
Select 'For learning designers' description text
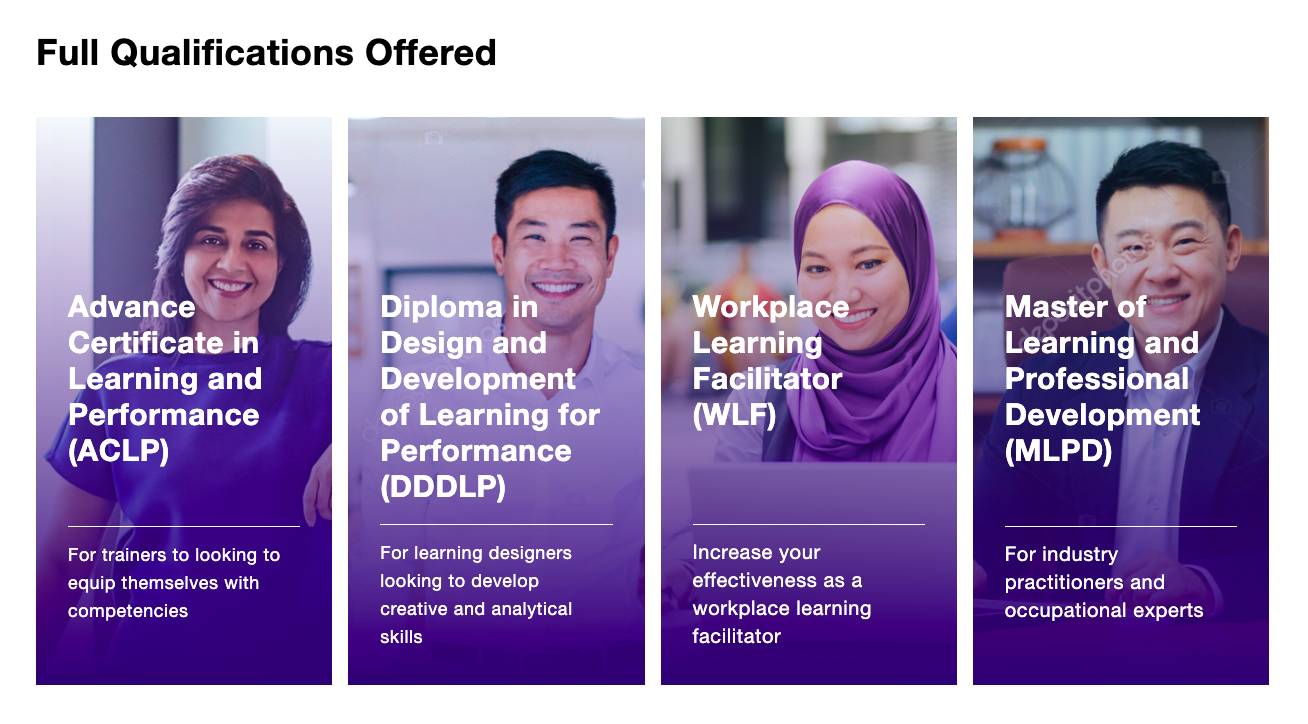476,595
